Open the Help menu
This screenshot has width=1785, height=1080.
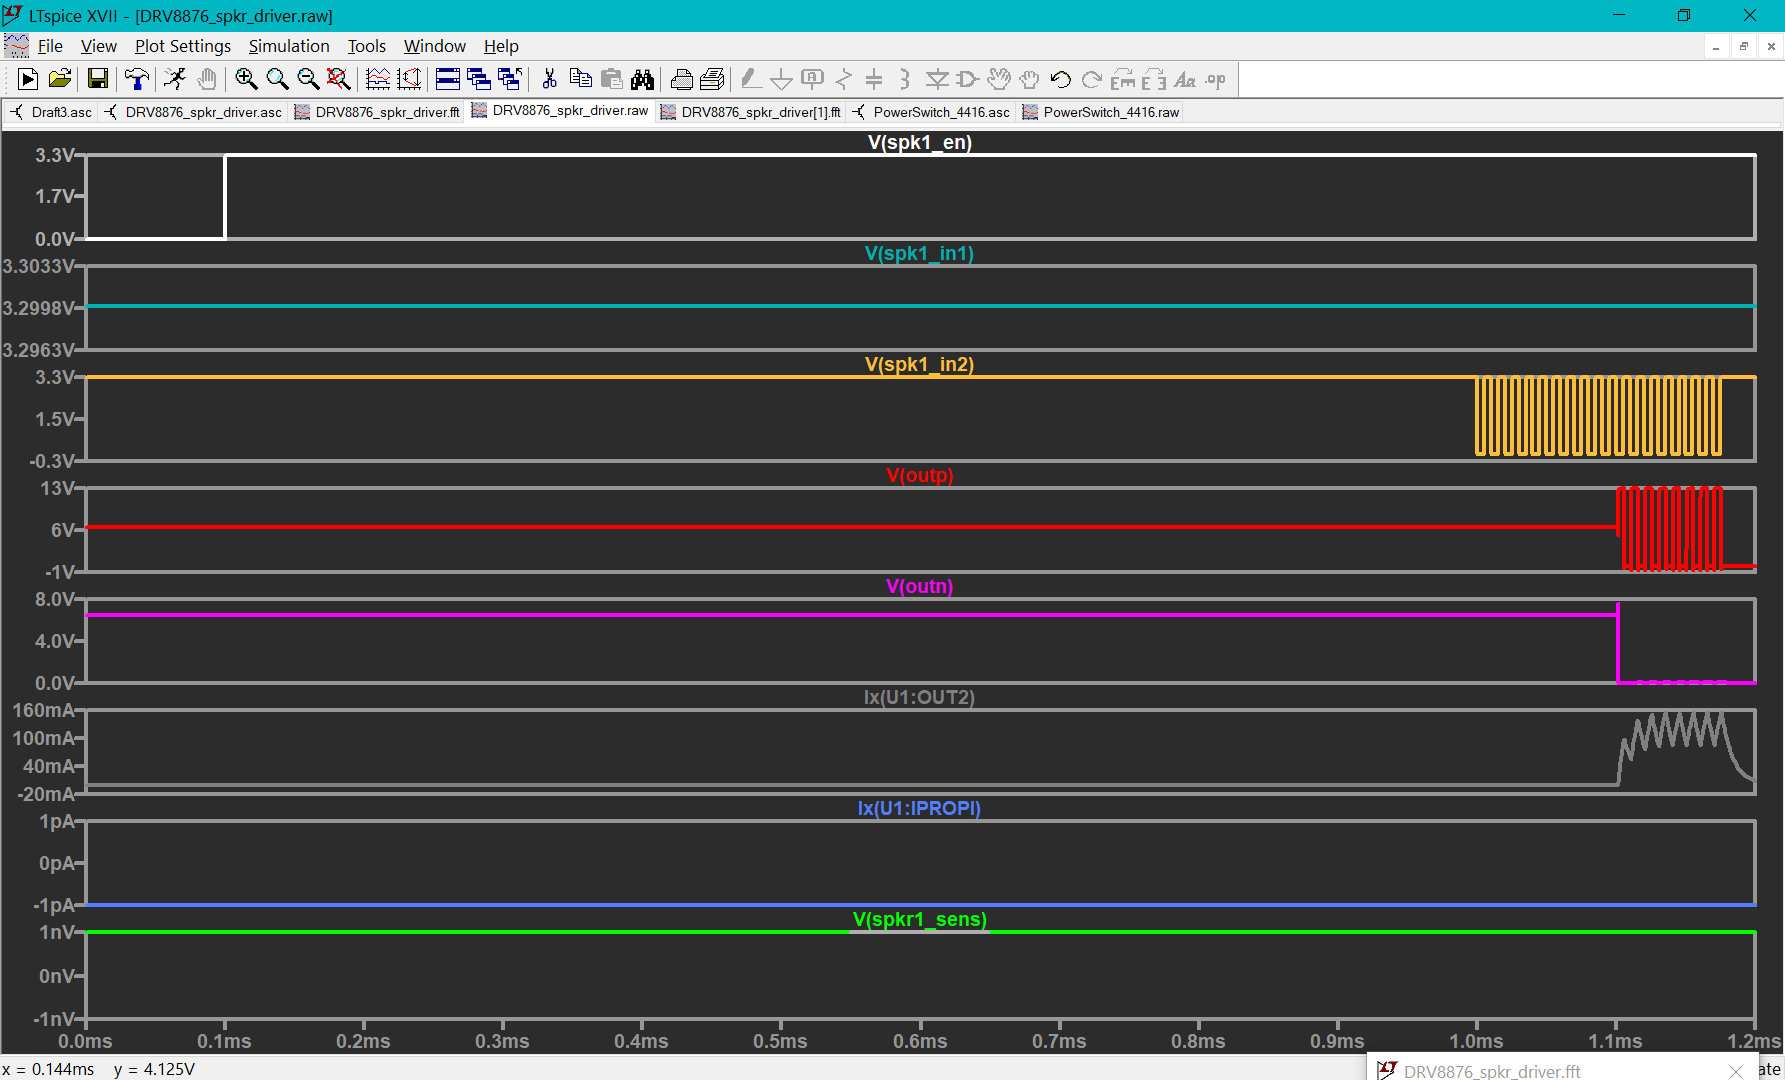[501, 46]
